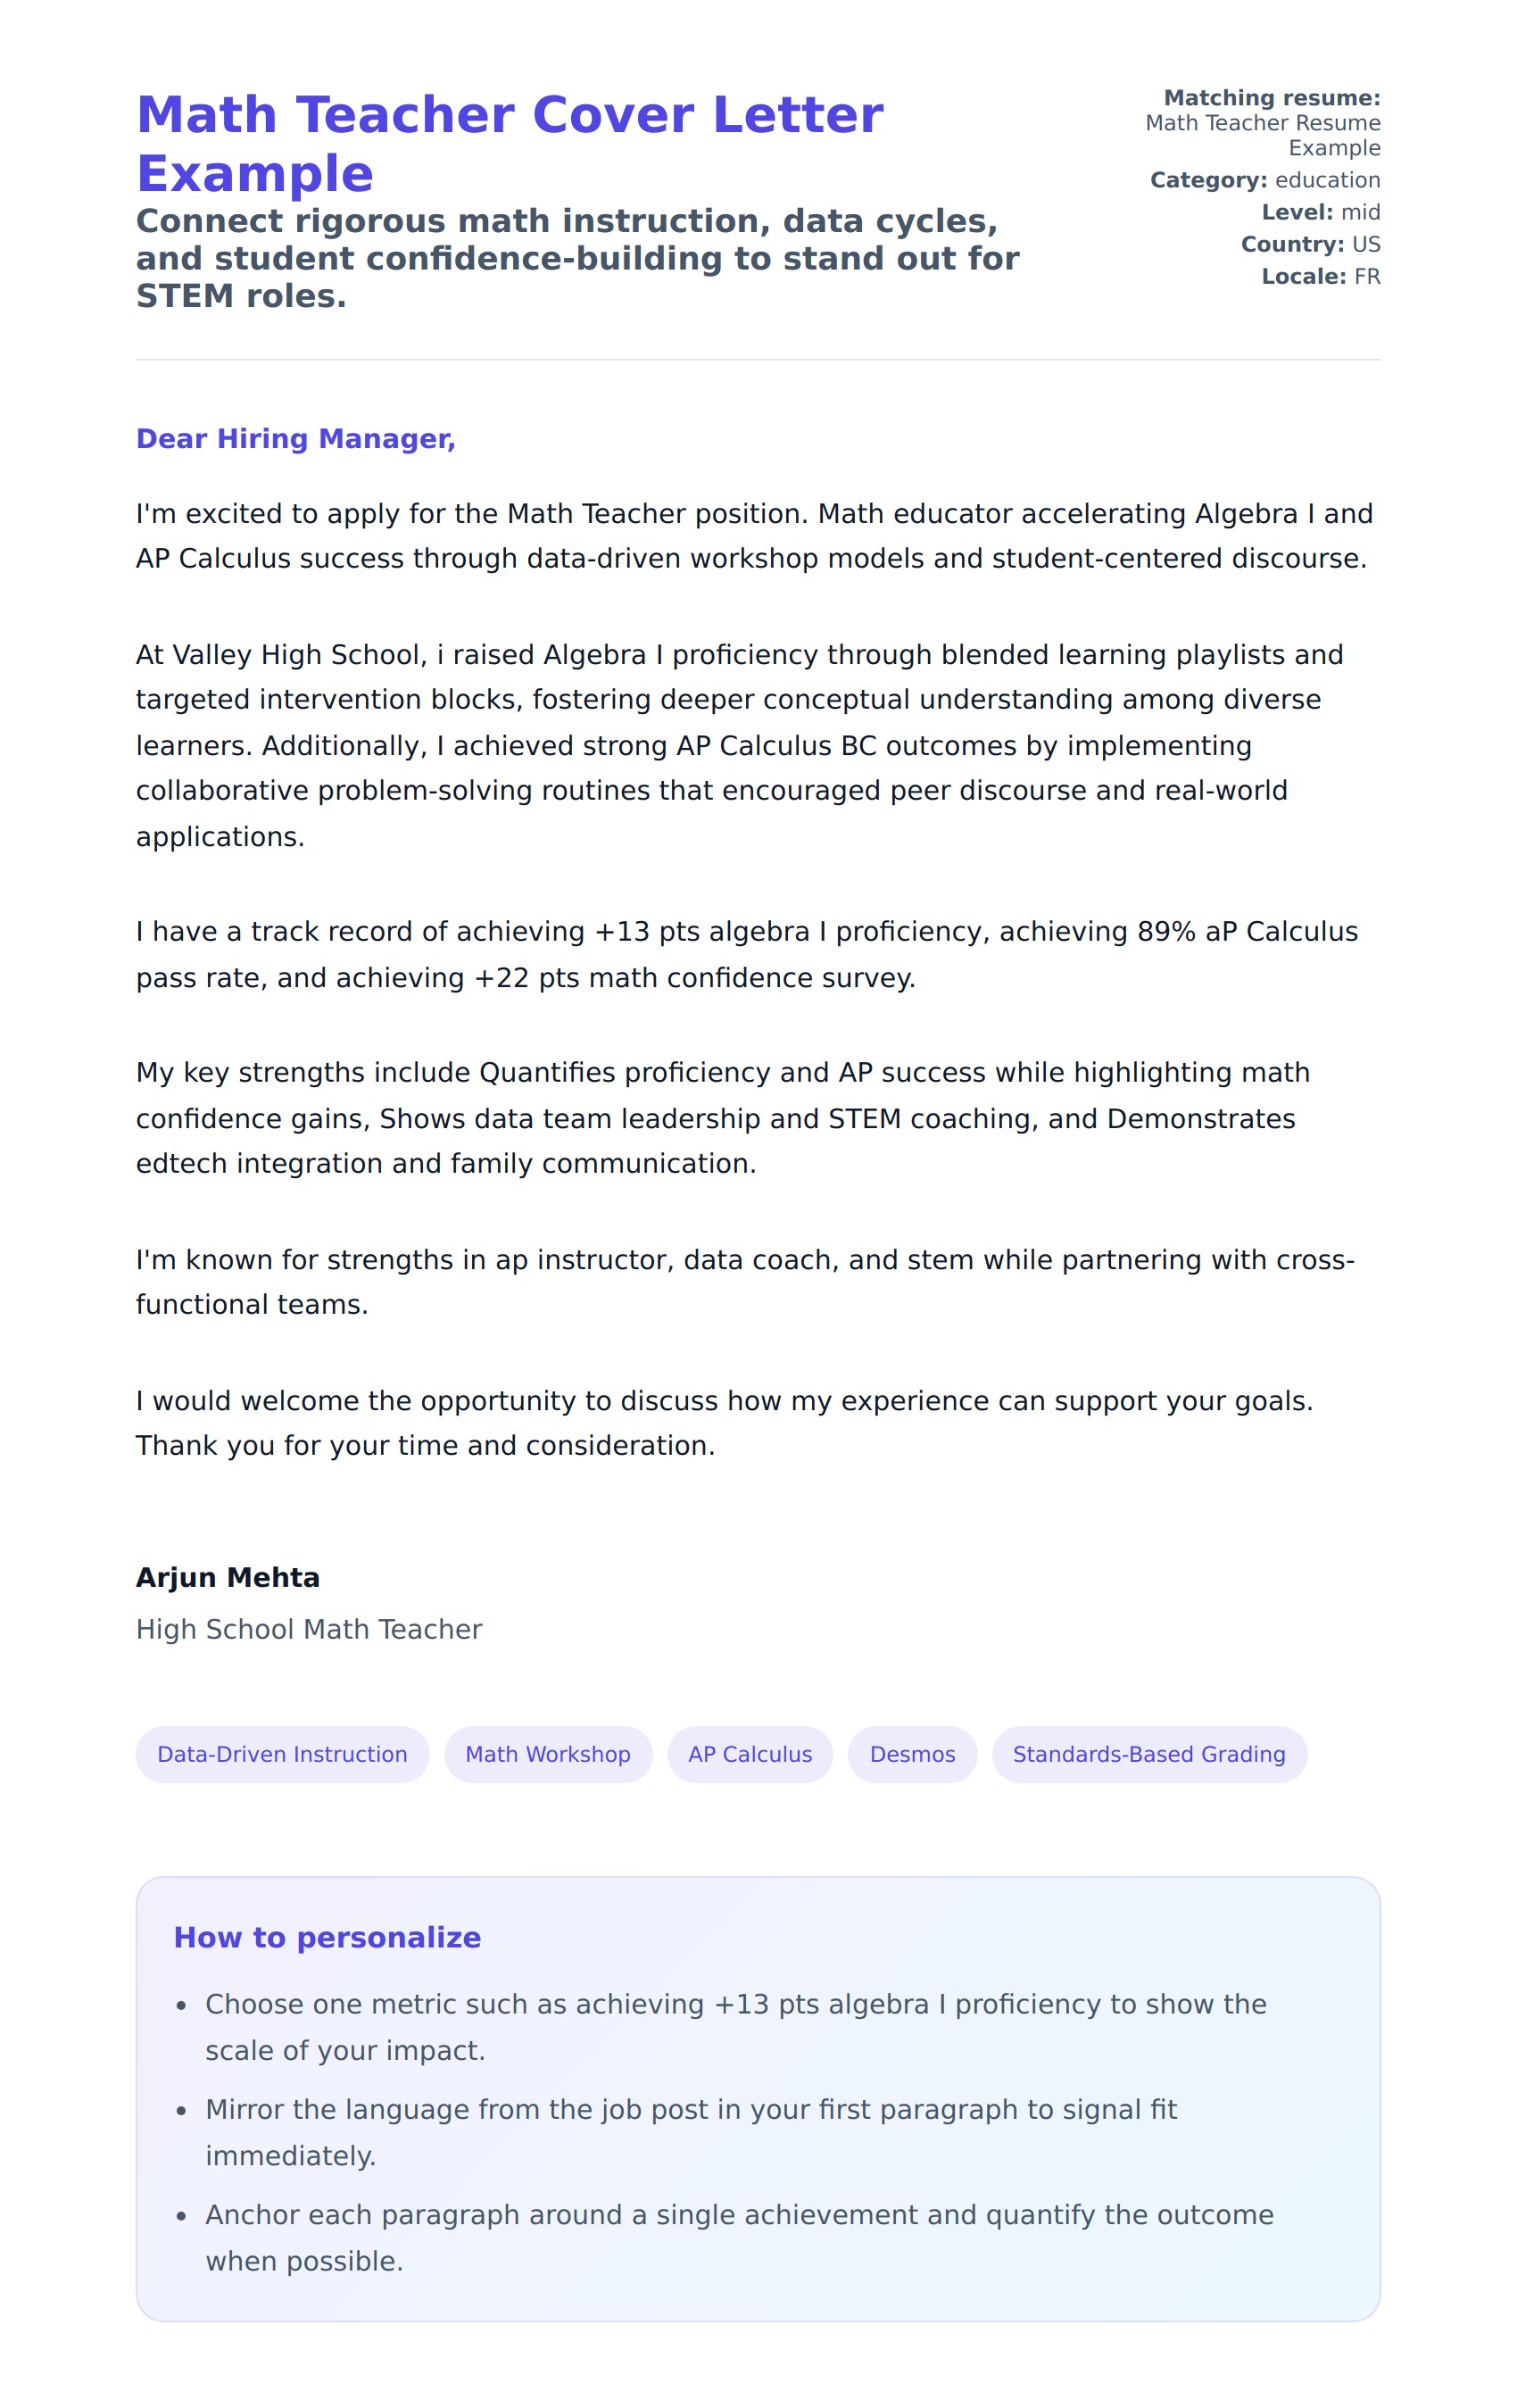This screenshot has width=1517, height=2408.
Task: Click the Level: mid metadata
Action: click(x=1320, y=212)
